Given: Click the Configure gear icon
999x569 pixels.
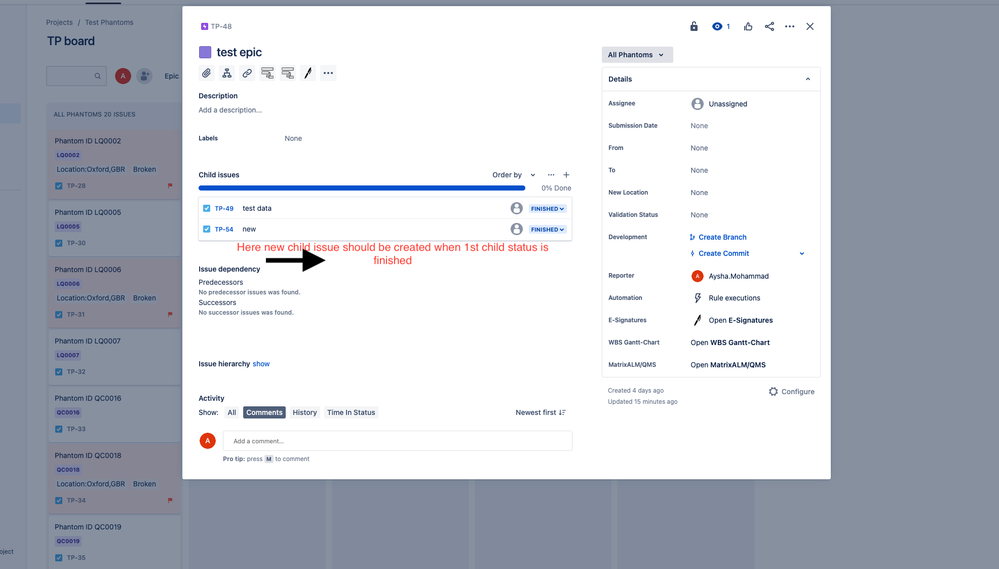Looking at the screenshot, I should 773,392.
